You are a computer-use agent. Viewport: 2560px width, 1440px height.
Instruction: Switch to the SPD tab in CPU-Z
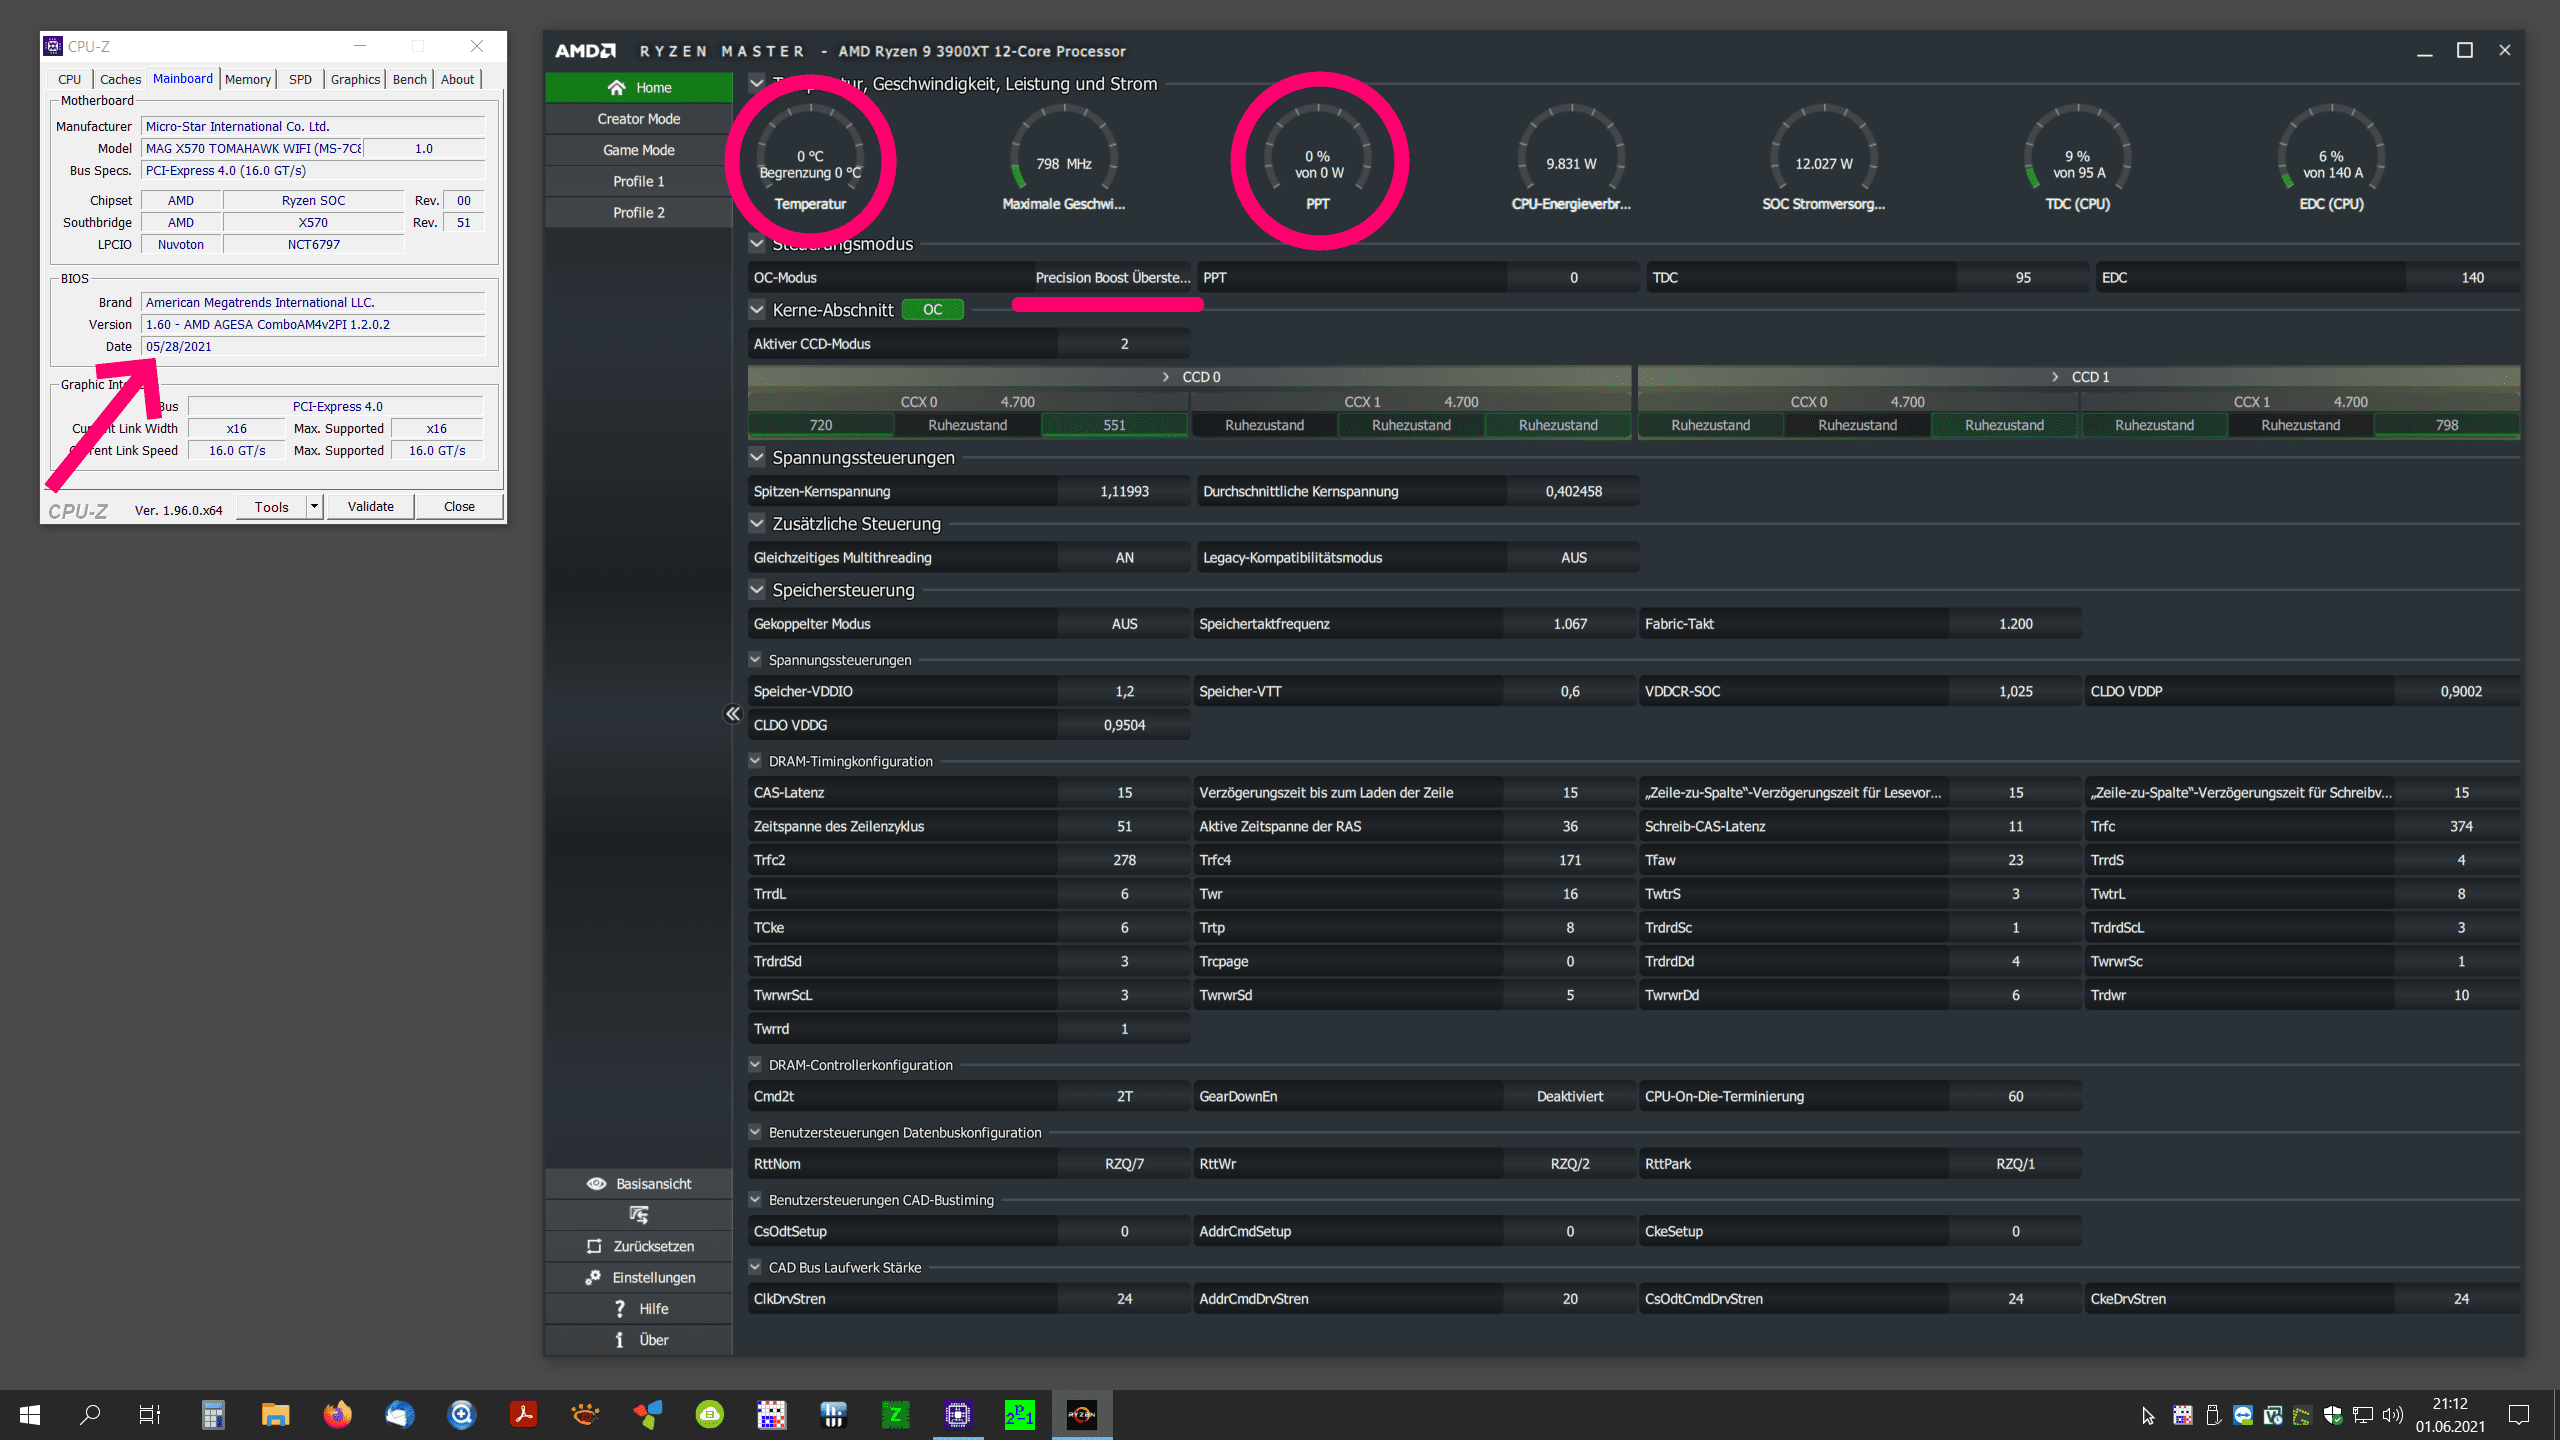300,79
